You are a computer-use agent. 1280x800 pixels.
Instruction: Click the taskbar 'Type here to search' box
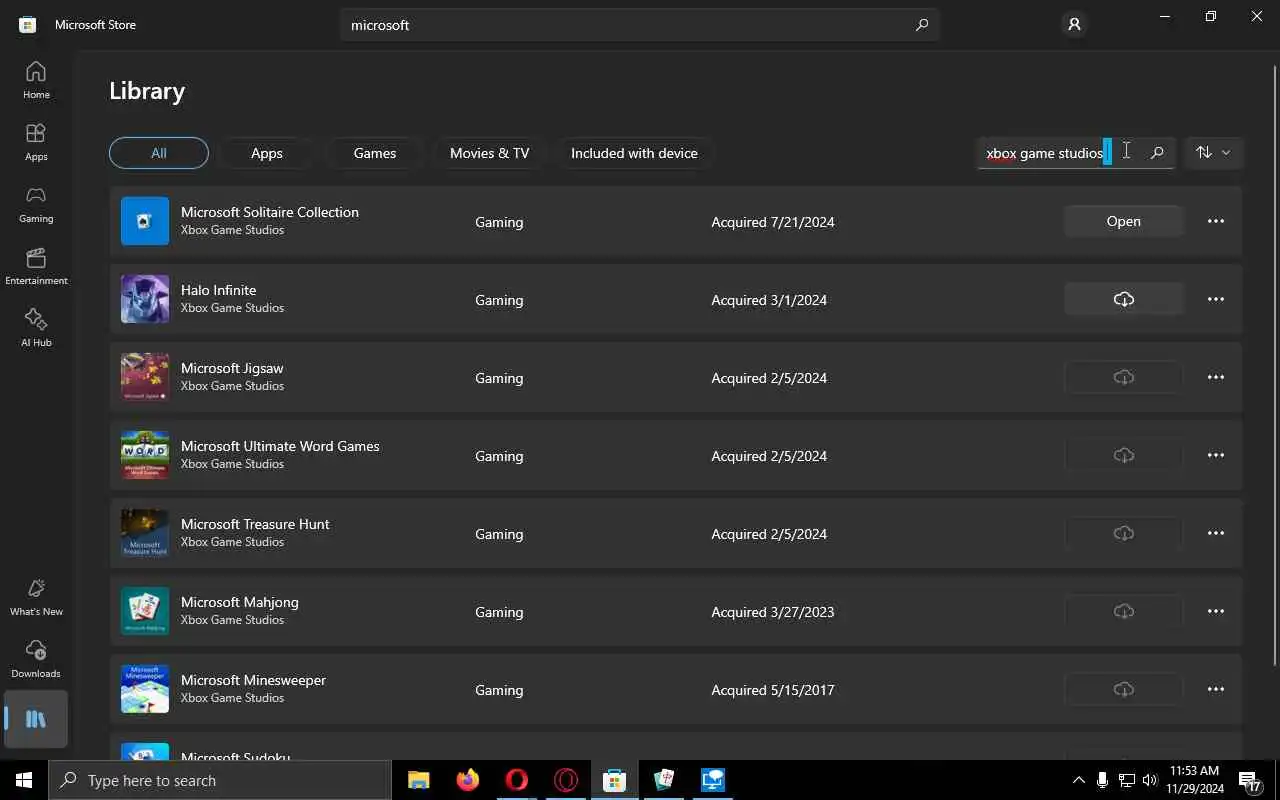(220, 780)
